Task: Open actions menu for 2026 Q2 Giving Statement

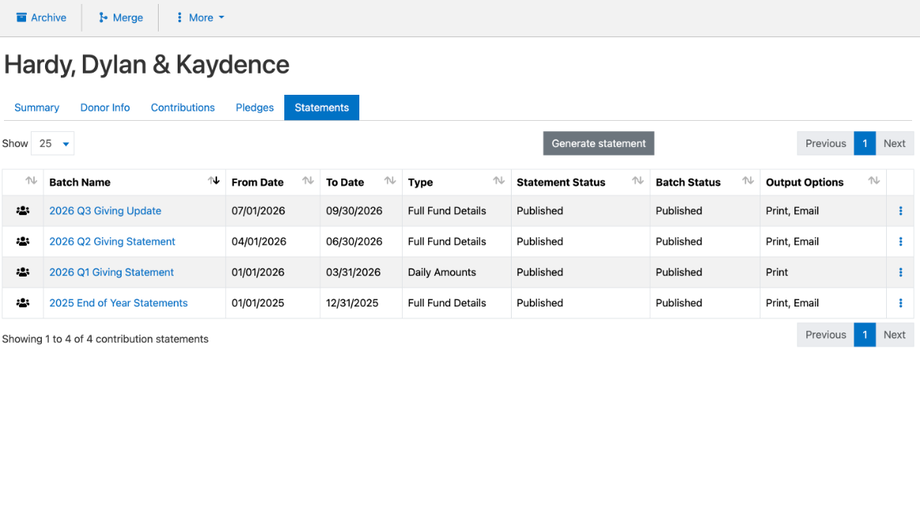Action: [900, 241]
